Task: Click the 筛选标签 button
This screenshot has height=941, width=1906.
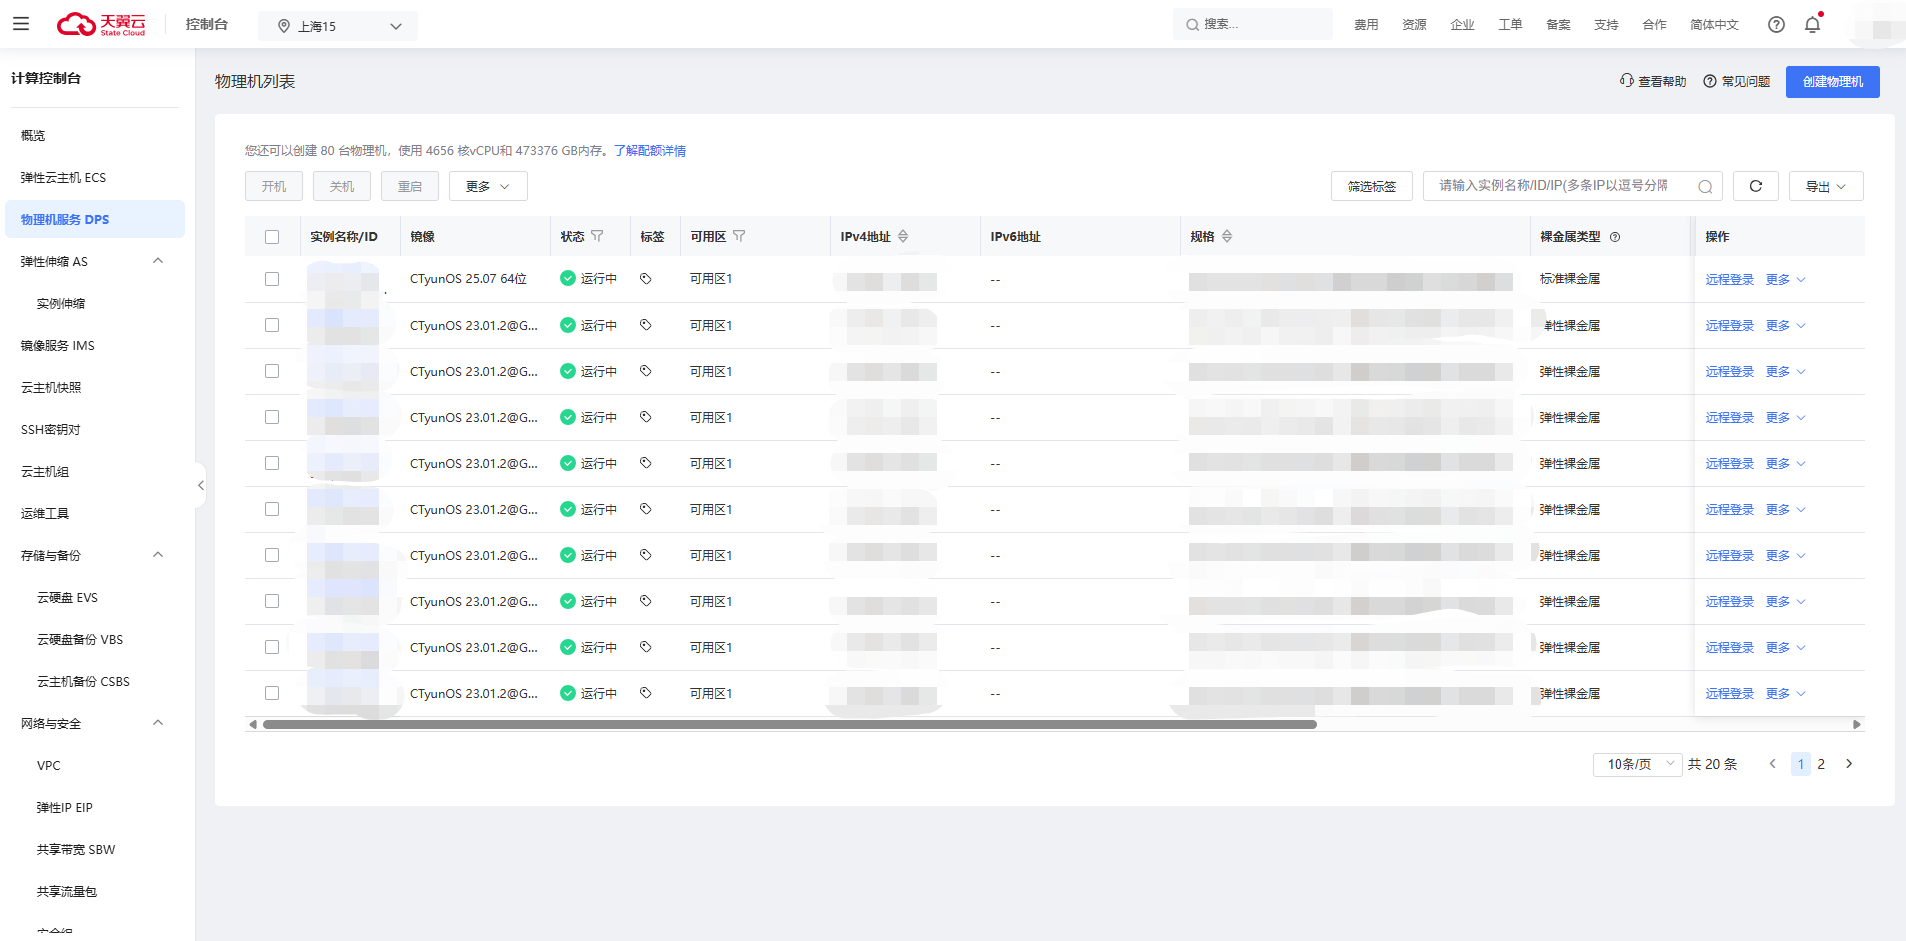Action: click(x=1371, y=186)
